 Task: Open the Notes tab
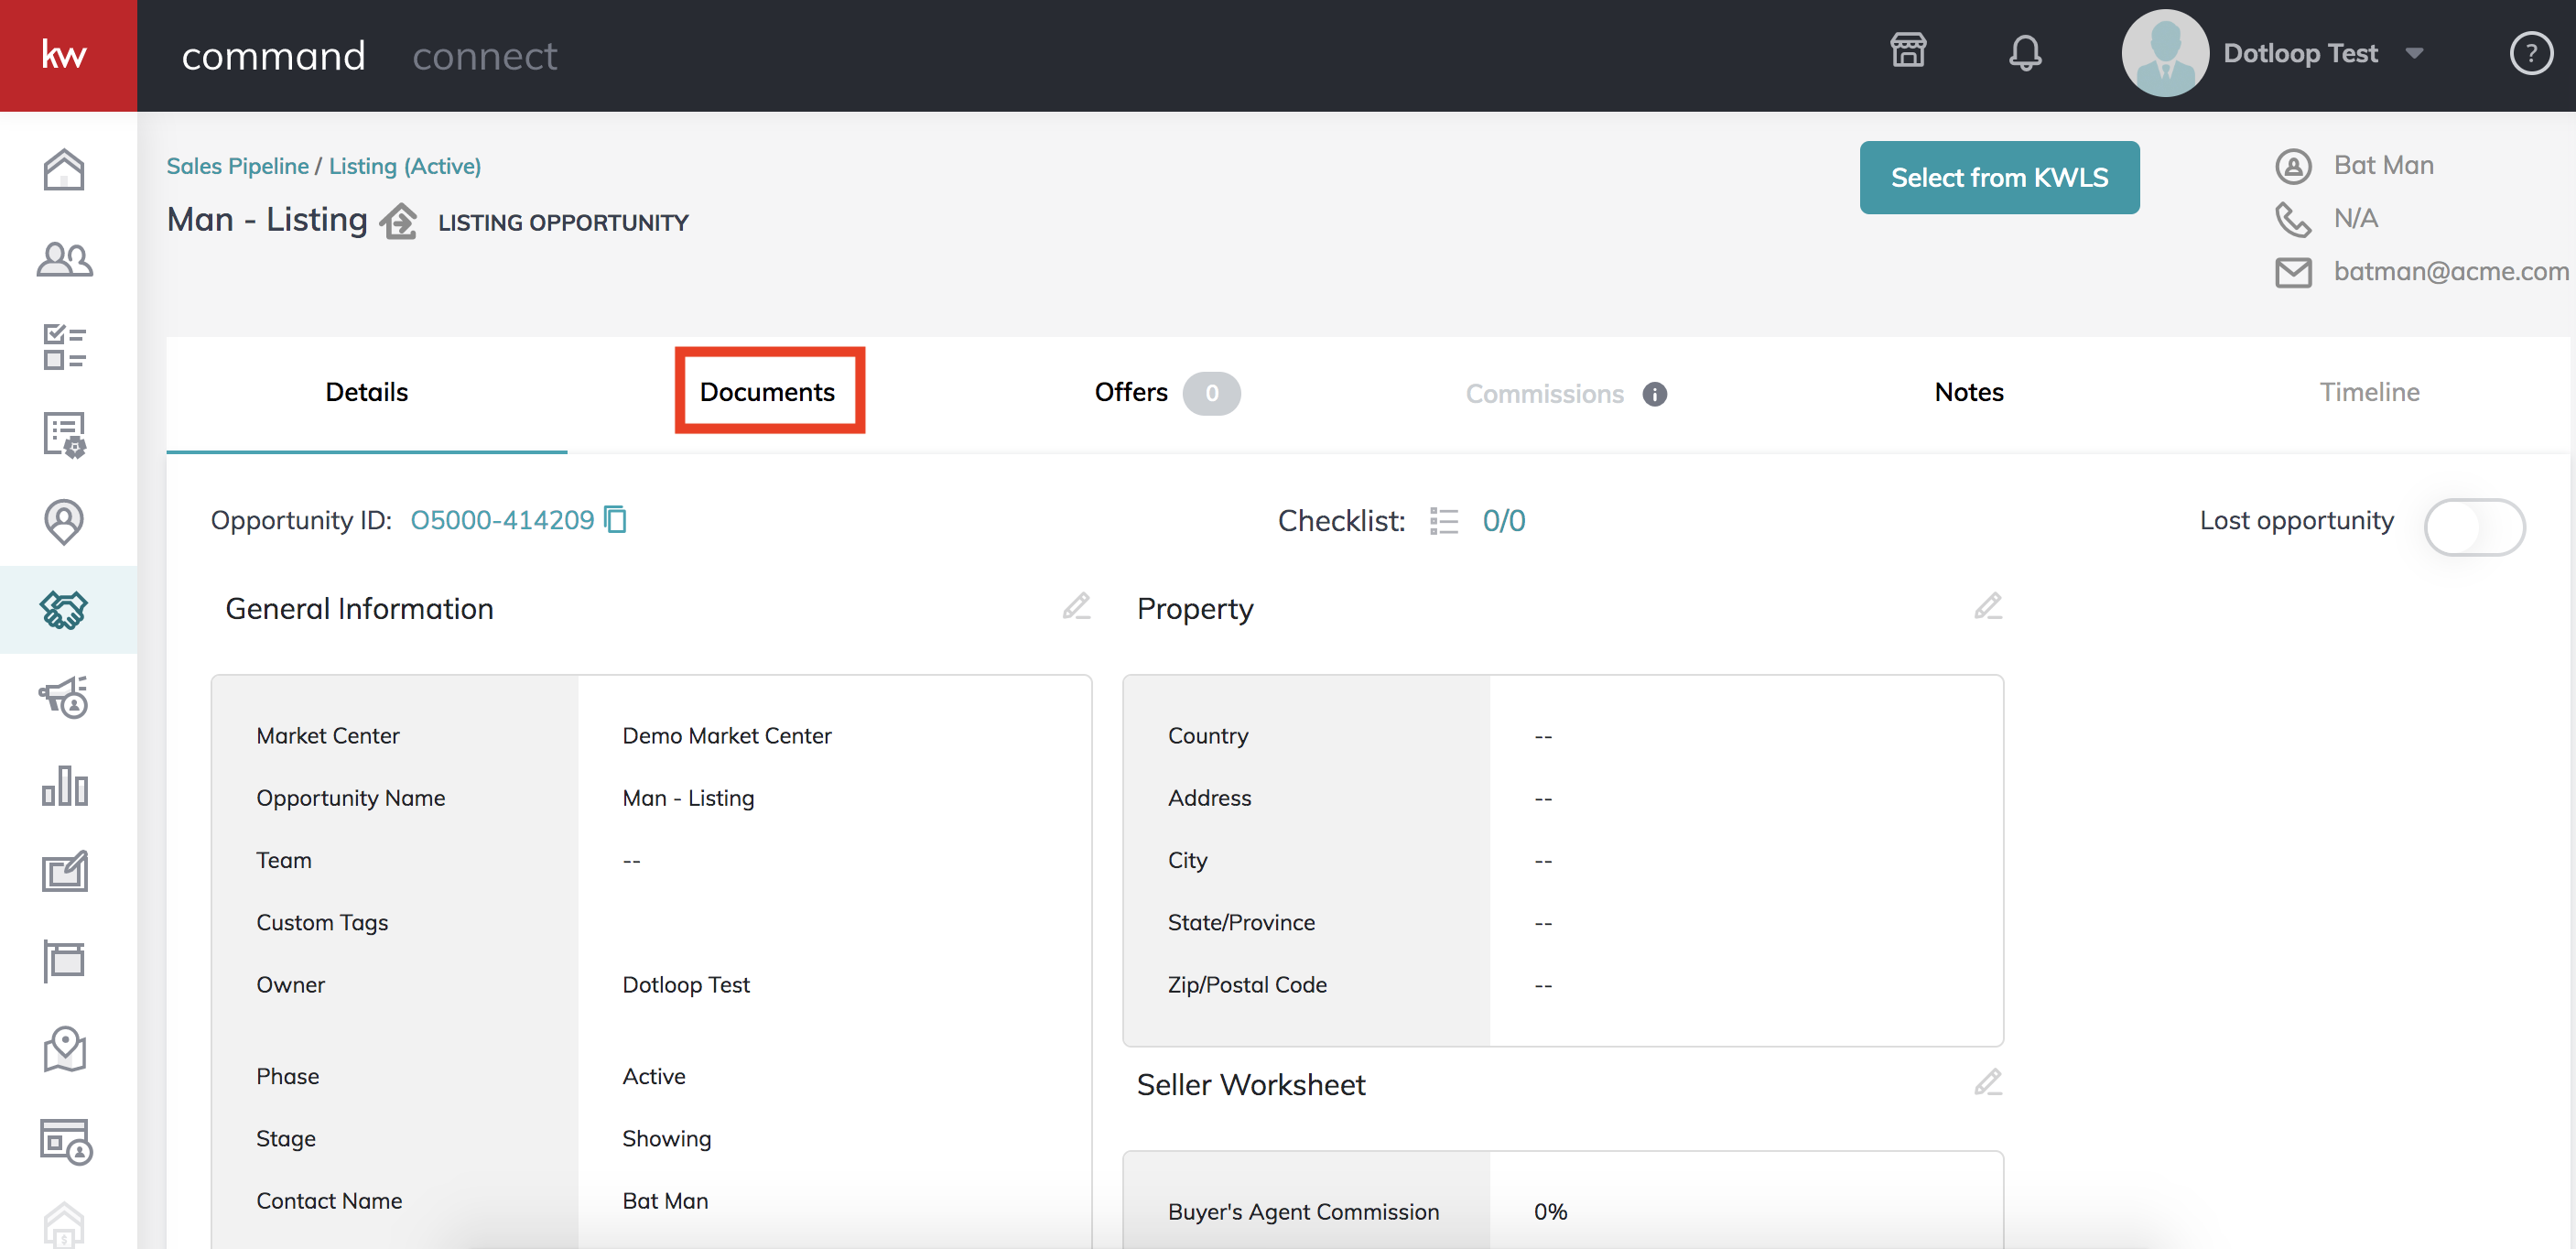click(1969, 391)
